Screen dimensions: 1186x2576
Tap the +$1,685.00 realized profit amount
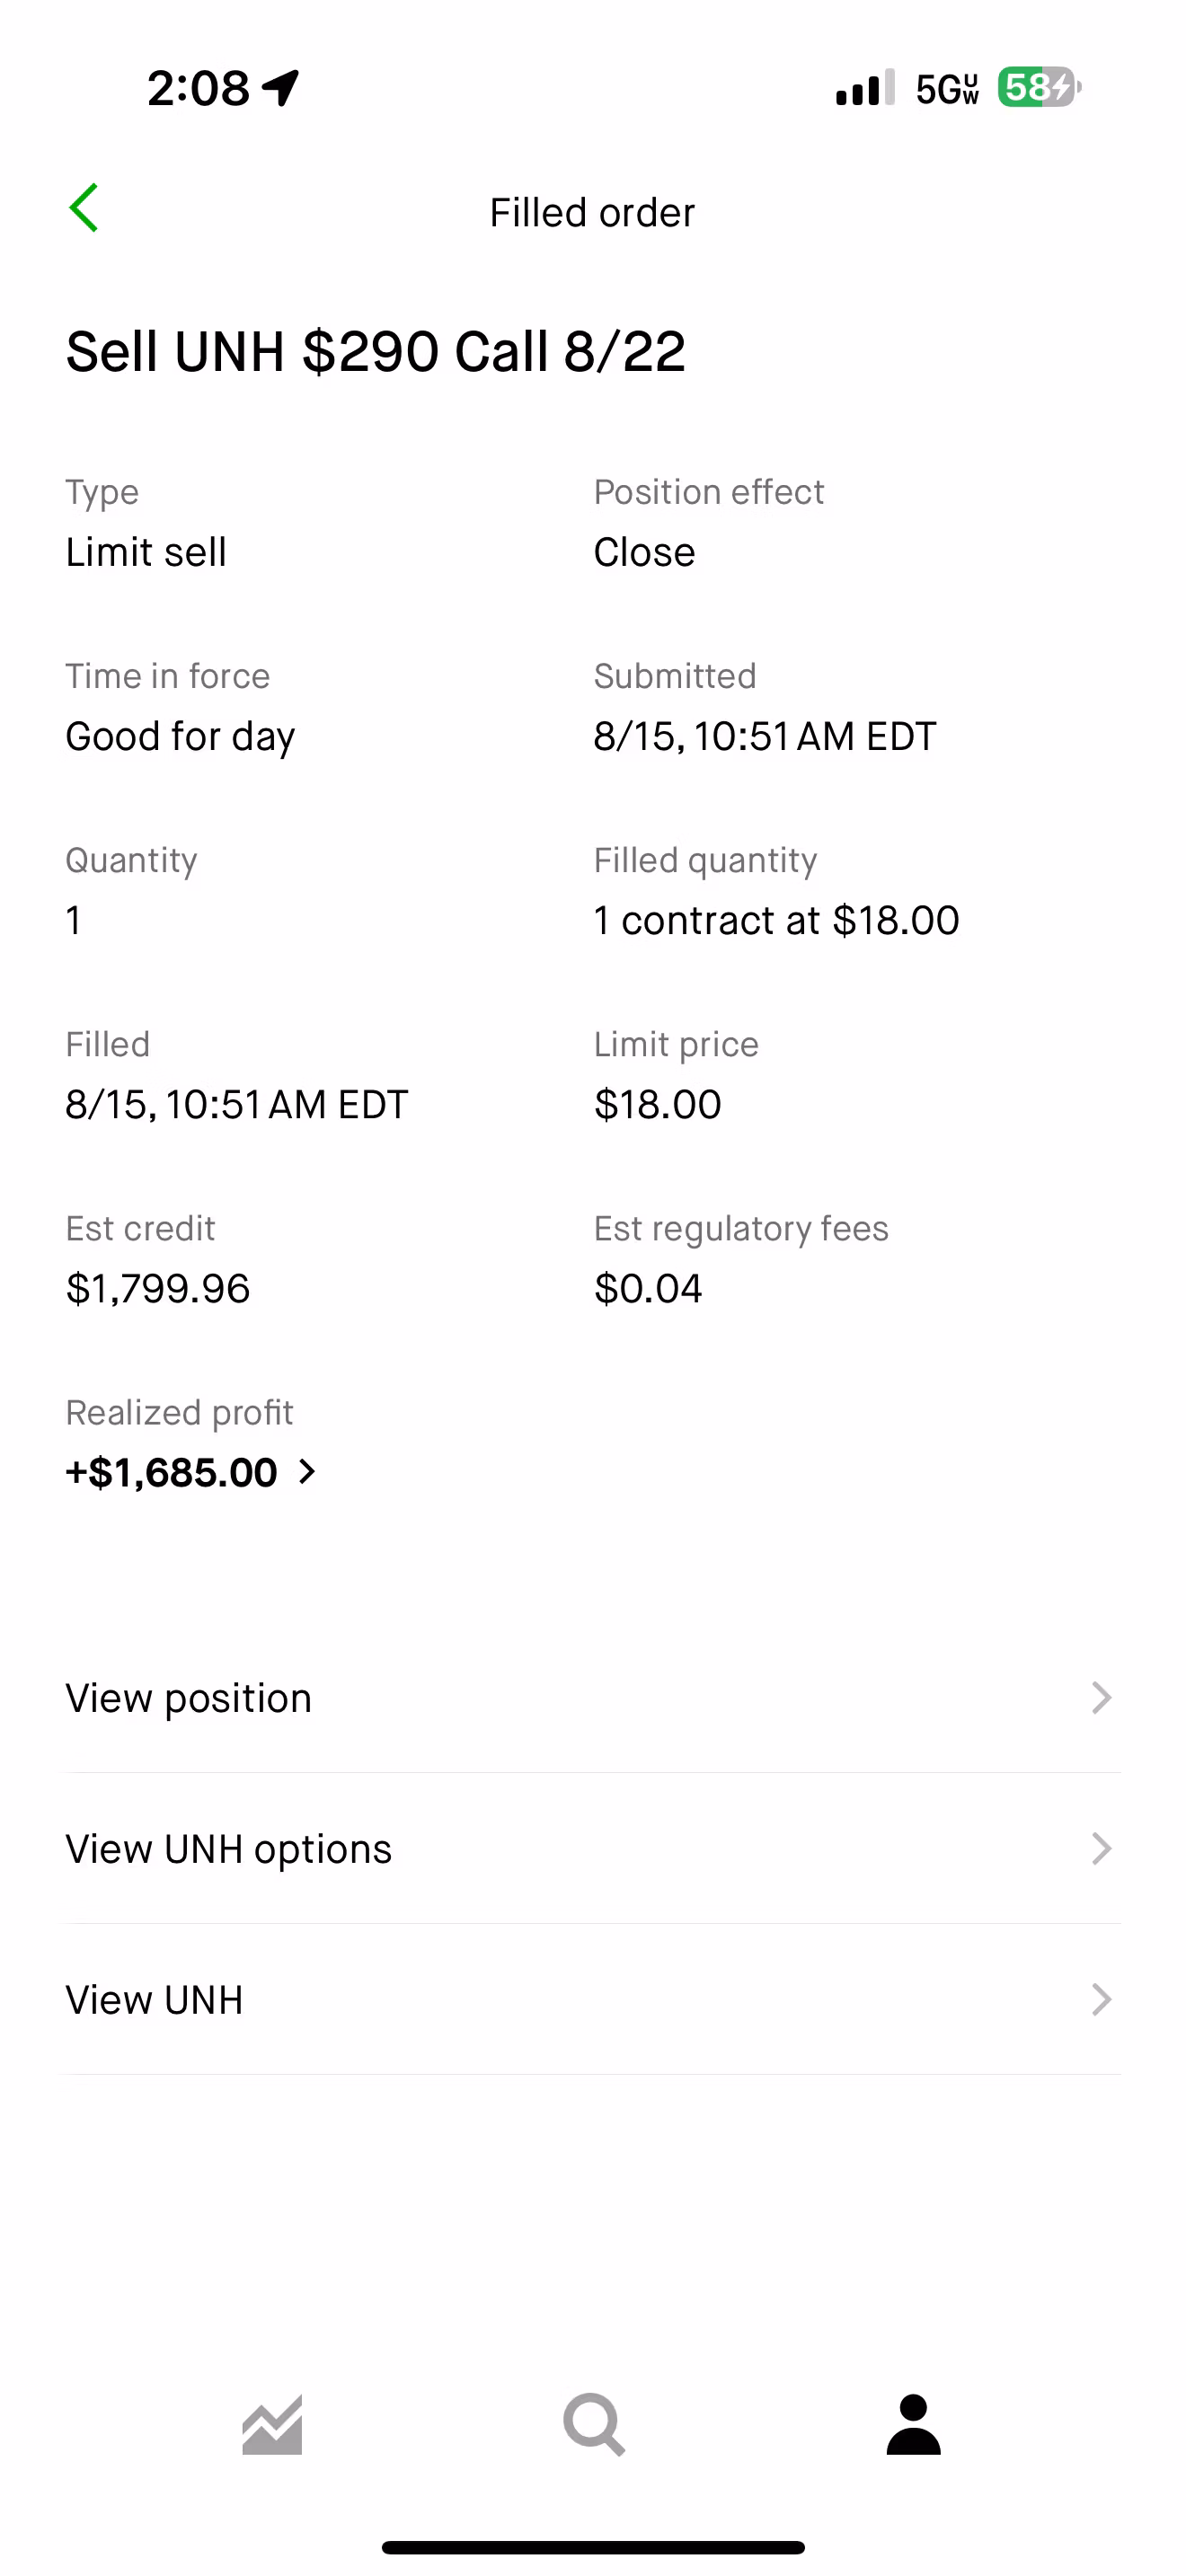click(171, 1472)
